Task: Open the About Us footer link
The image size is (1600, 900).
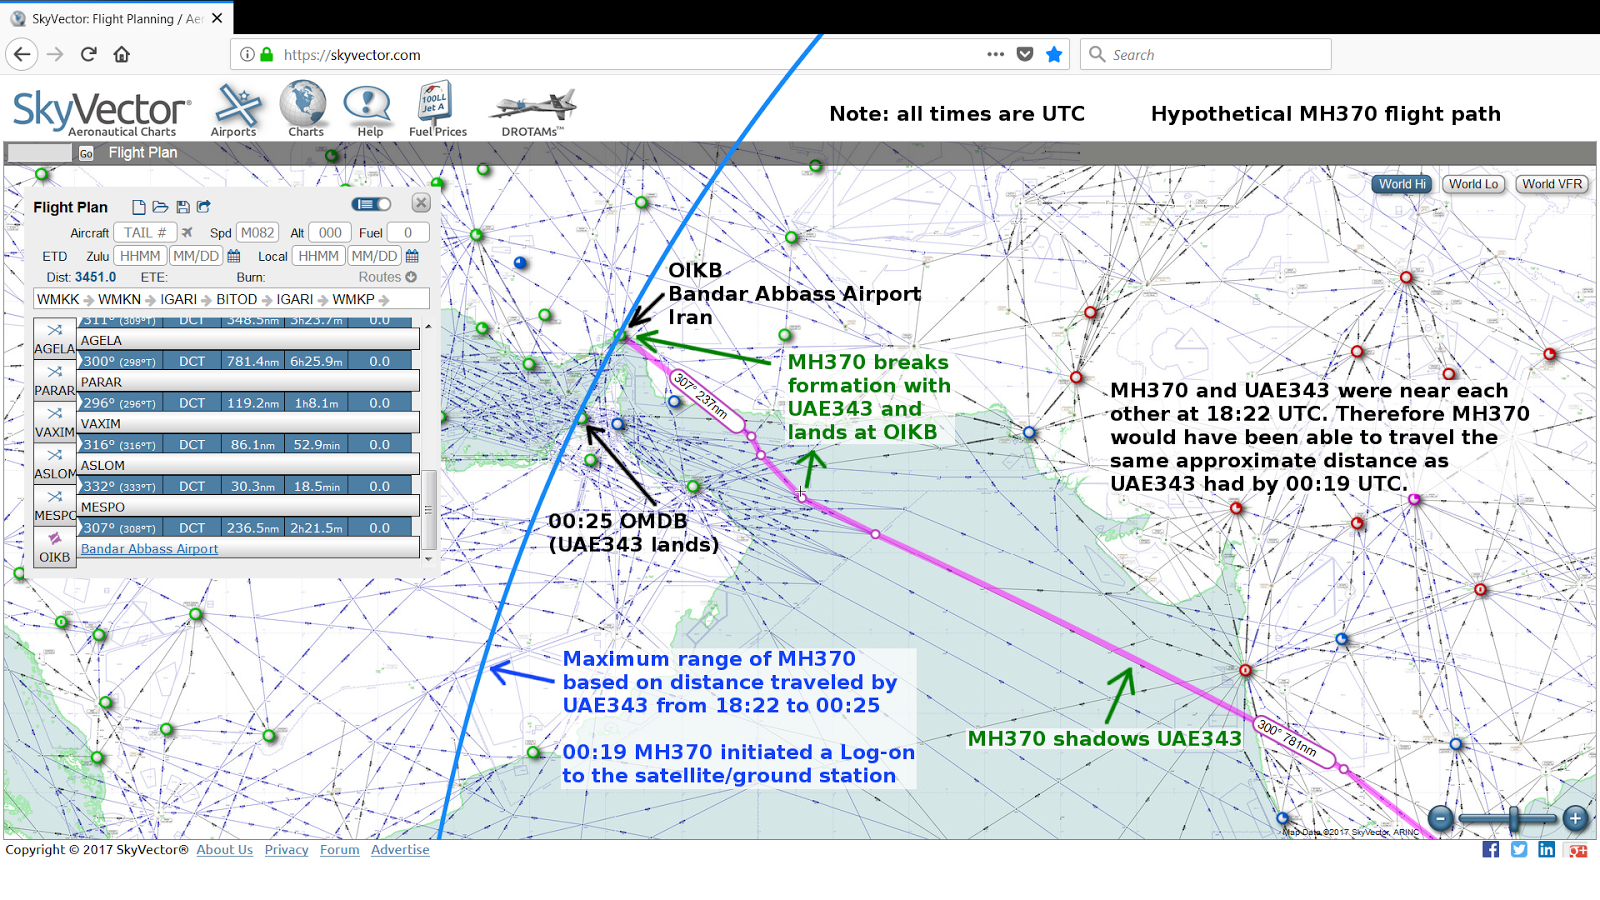Action: coord(225,850)
